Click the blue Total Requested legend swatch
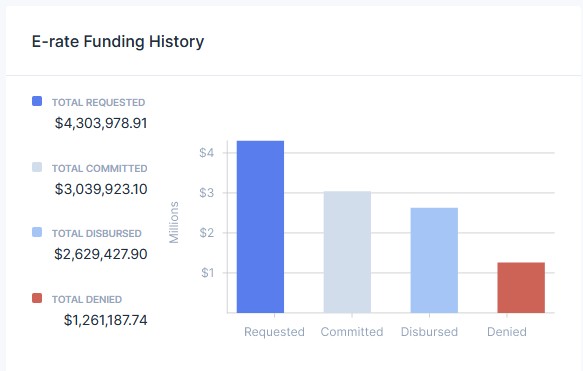The height and width of the screenshot is (371, 583). [x=37, y=101]
